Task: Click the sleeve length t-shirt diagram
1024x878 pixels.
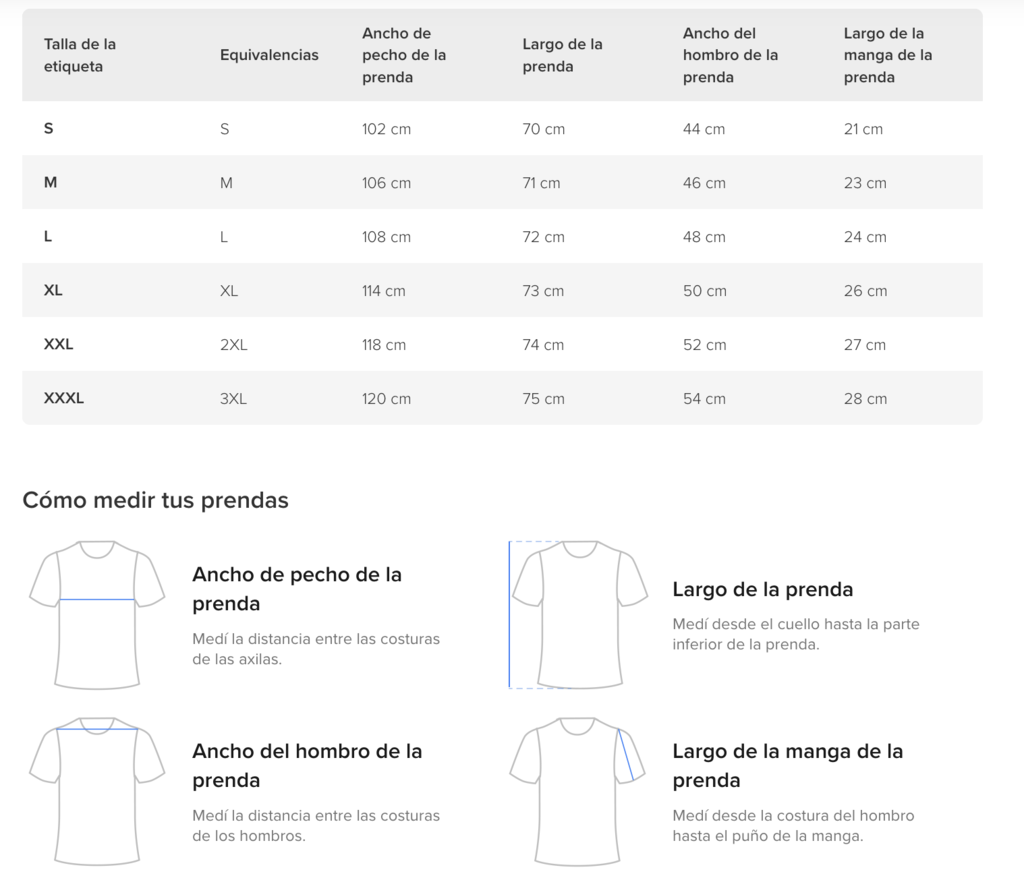Action: (578, 791)
